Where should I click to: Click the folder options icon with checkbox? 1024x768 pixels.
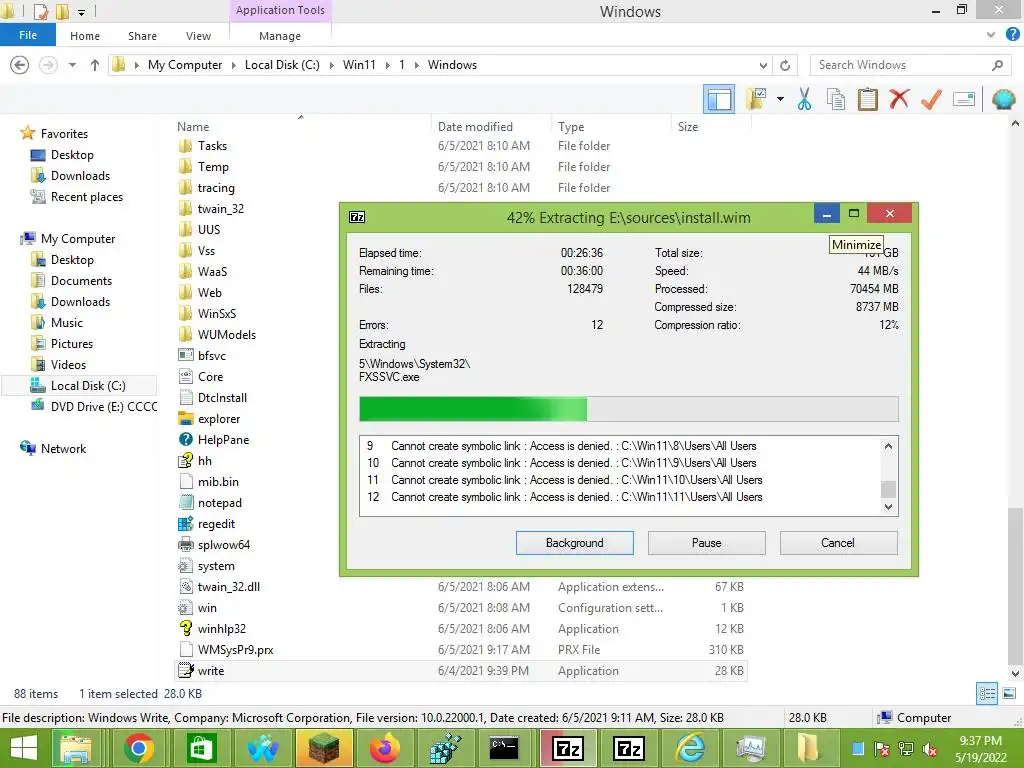point(756,100)
